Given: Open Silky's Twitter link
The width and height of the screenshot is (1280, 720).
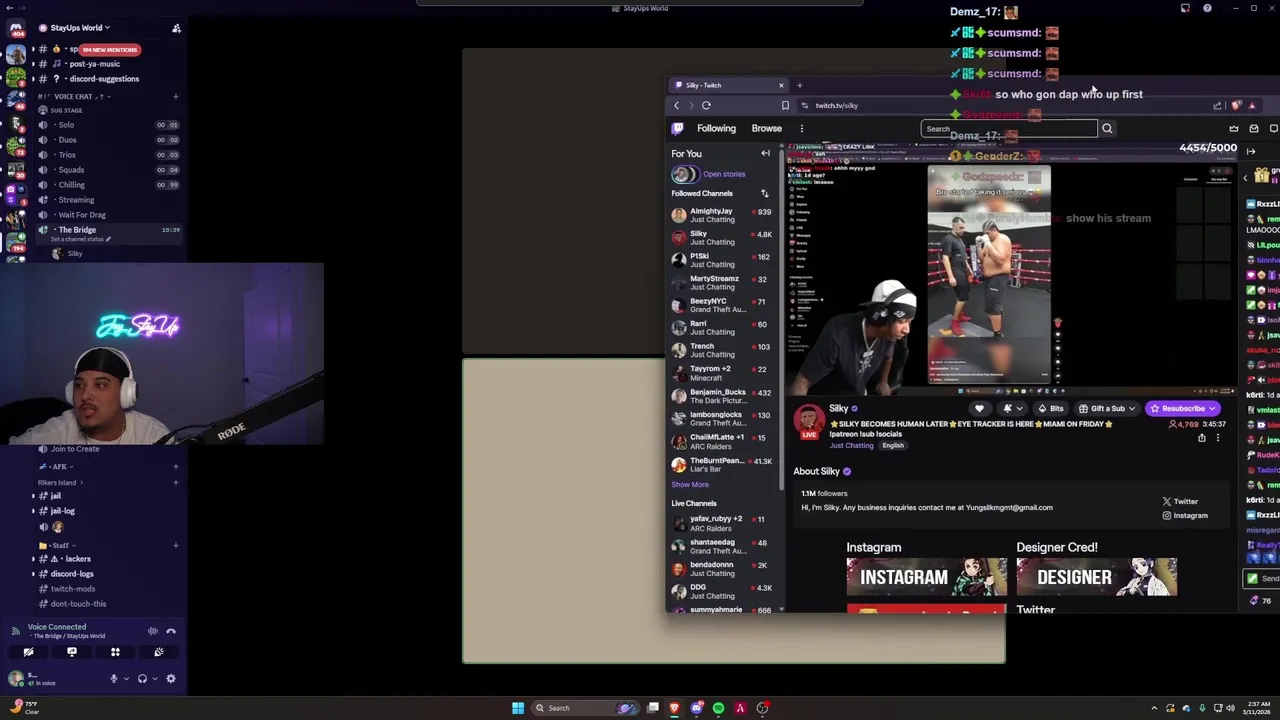Looking at the screenshot, I should [x=1180, y=502].
